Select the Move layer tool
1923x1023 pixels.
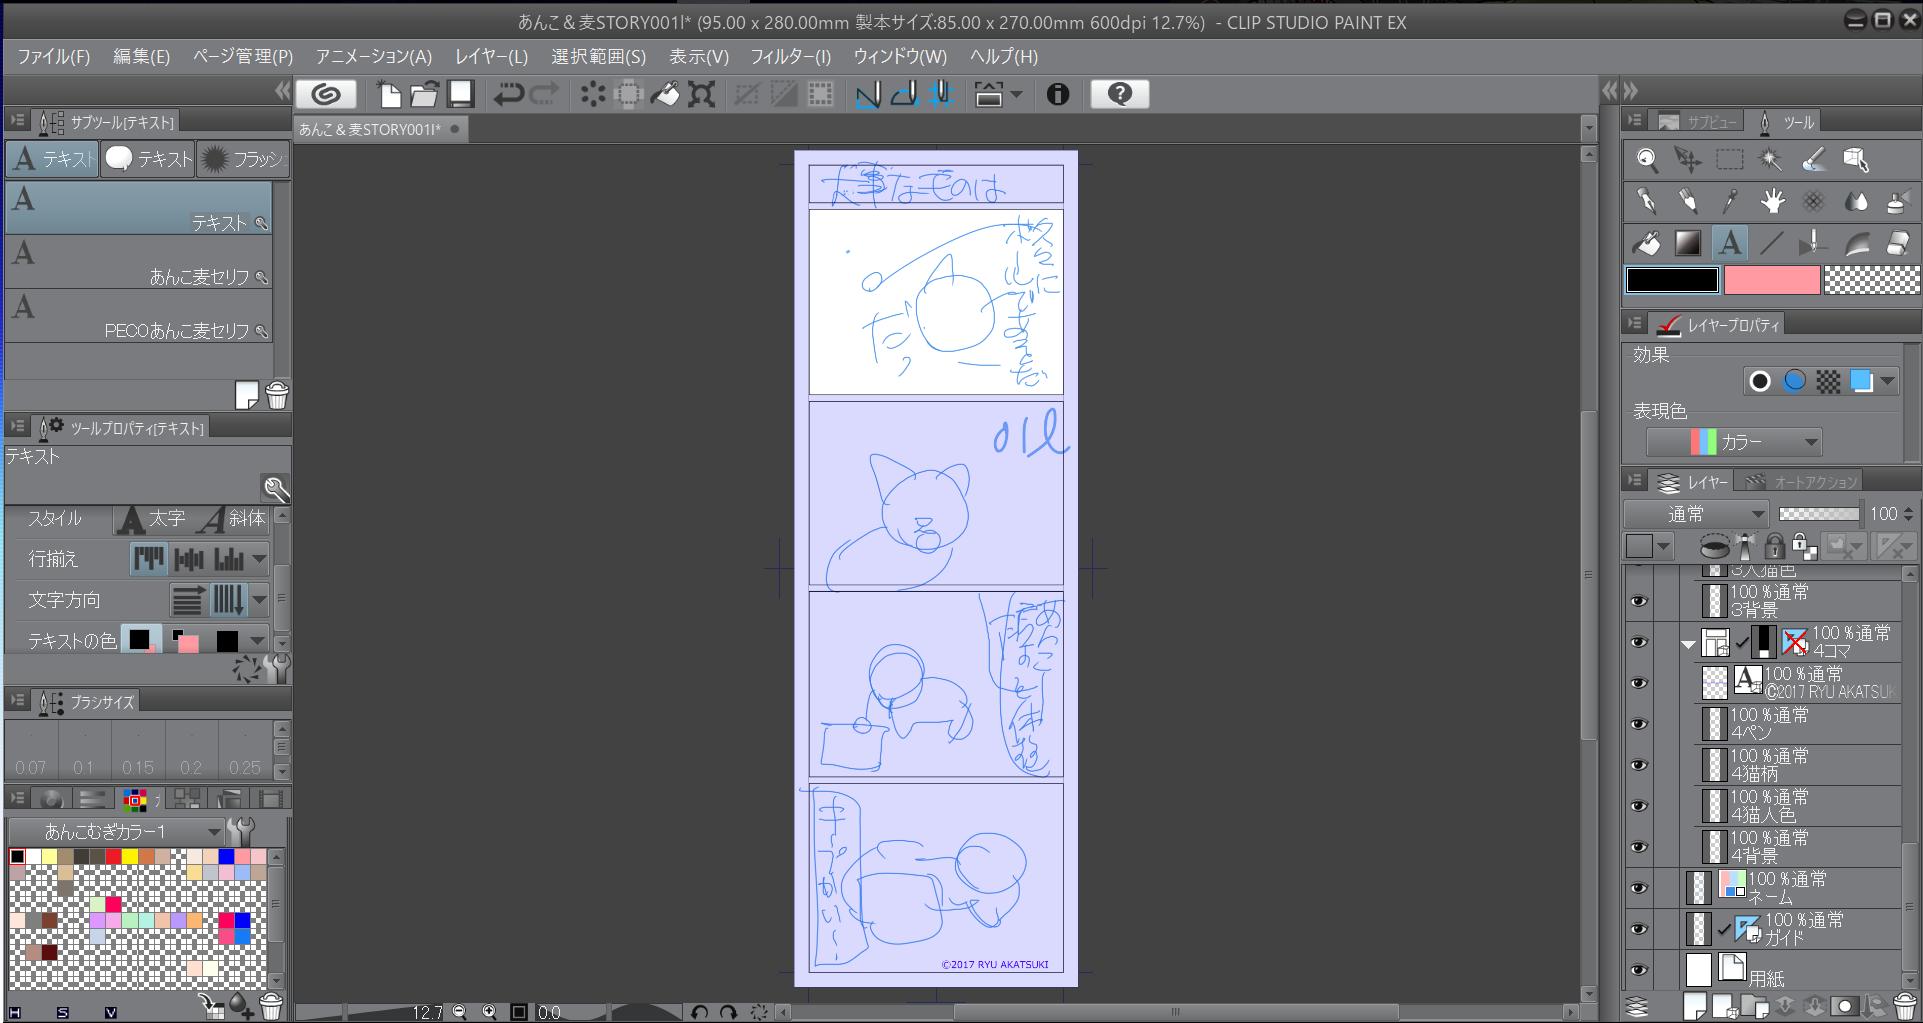coord(1688,159)
